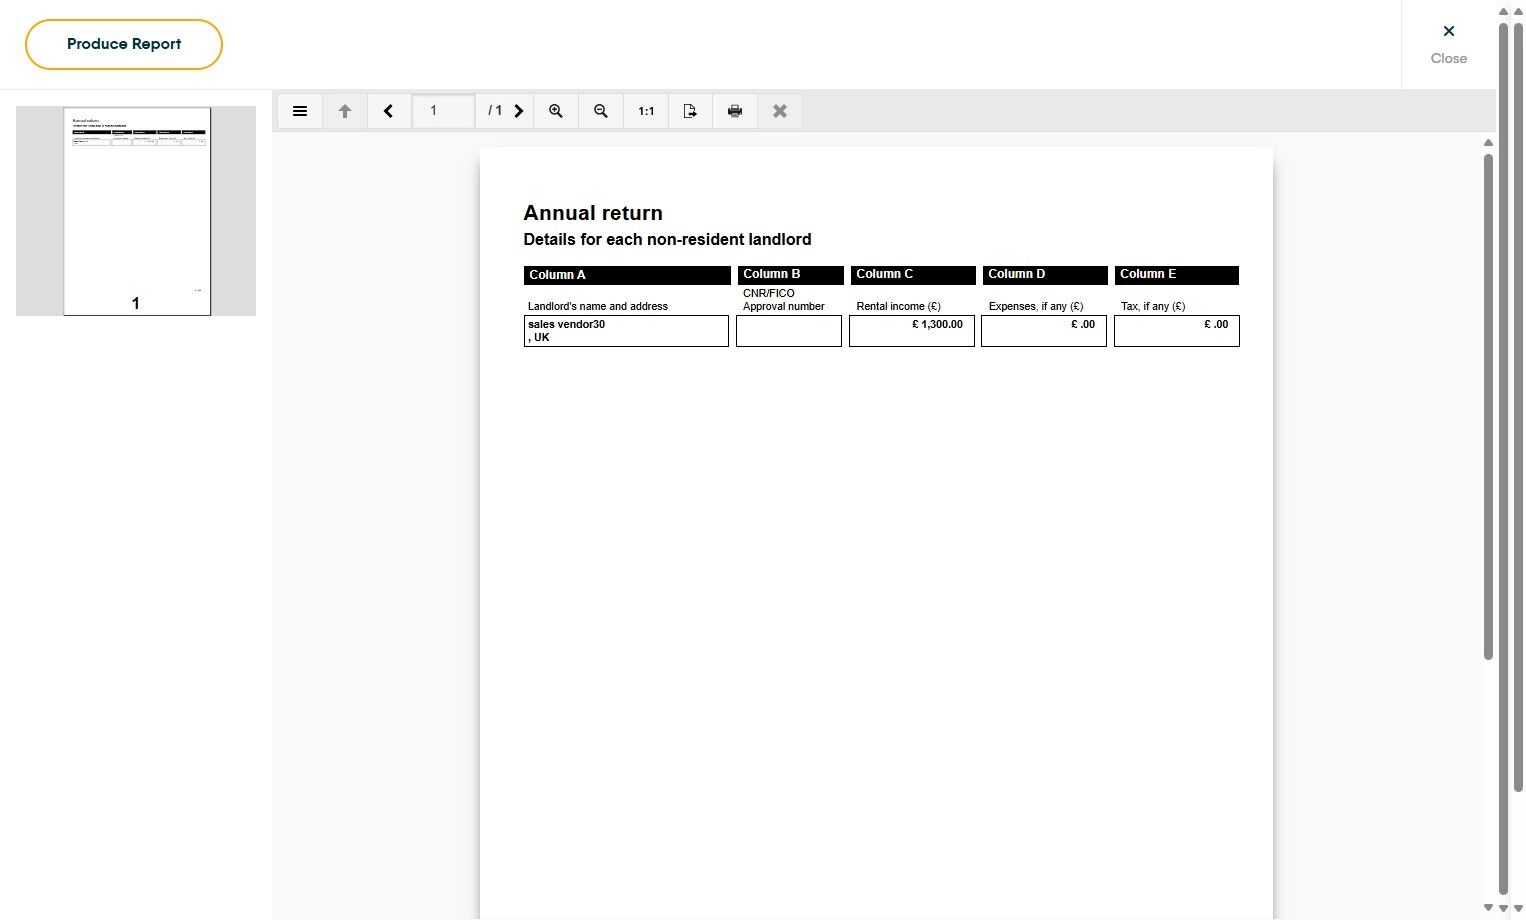Click the 'Column E' header
The width and height of the screenshot is (1526, 920).
pyautogui.click(x=1177, y=275)
